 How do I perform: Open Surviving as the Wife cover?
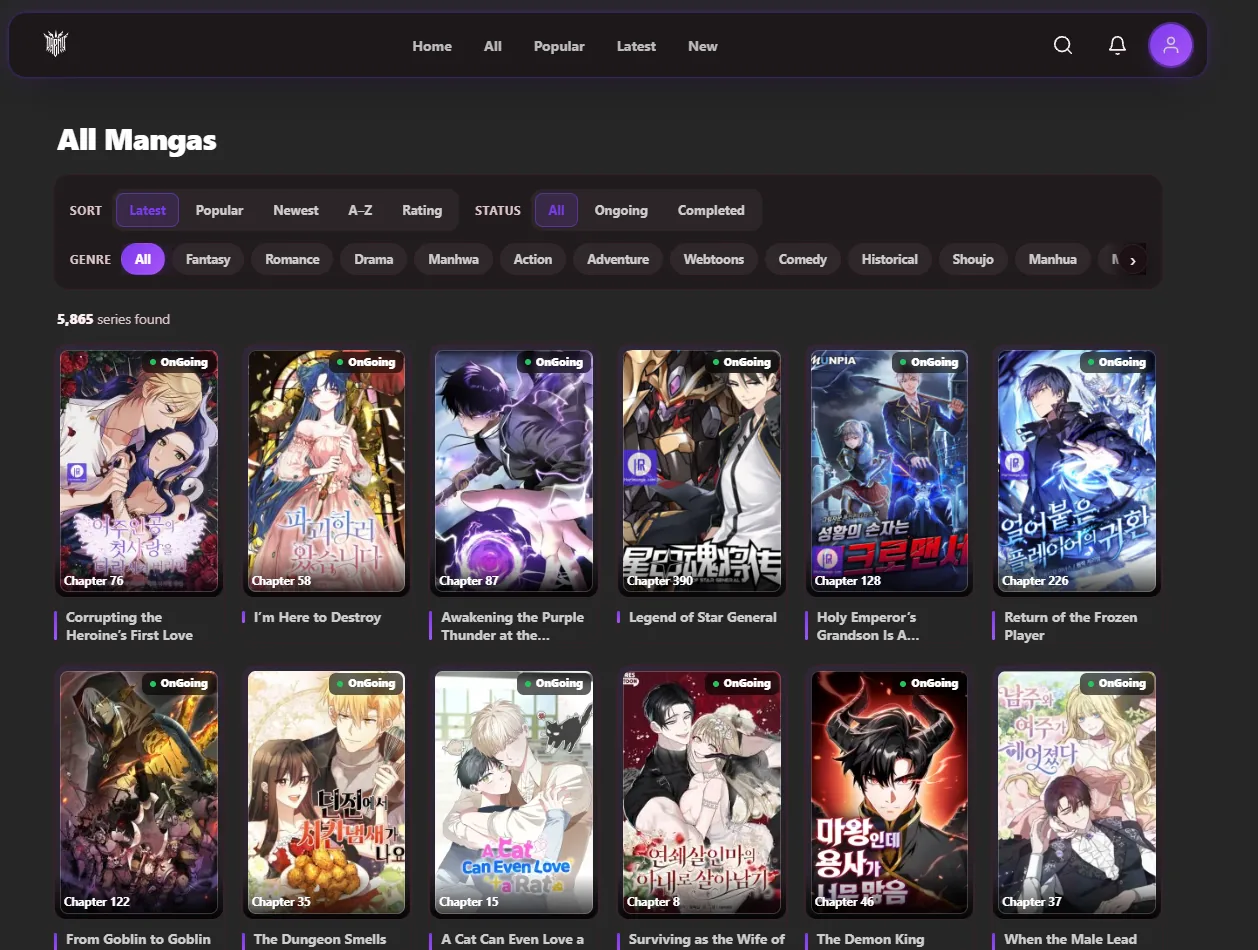(x=702, y=792)
